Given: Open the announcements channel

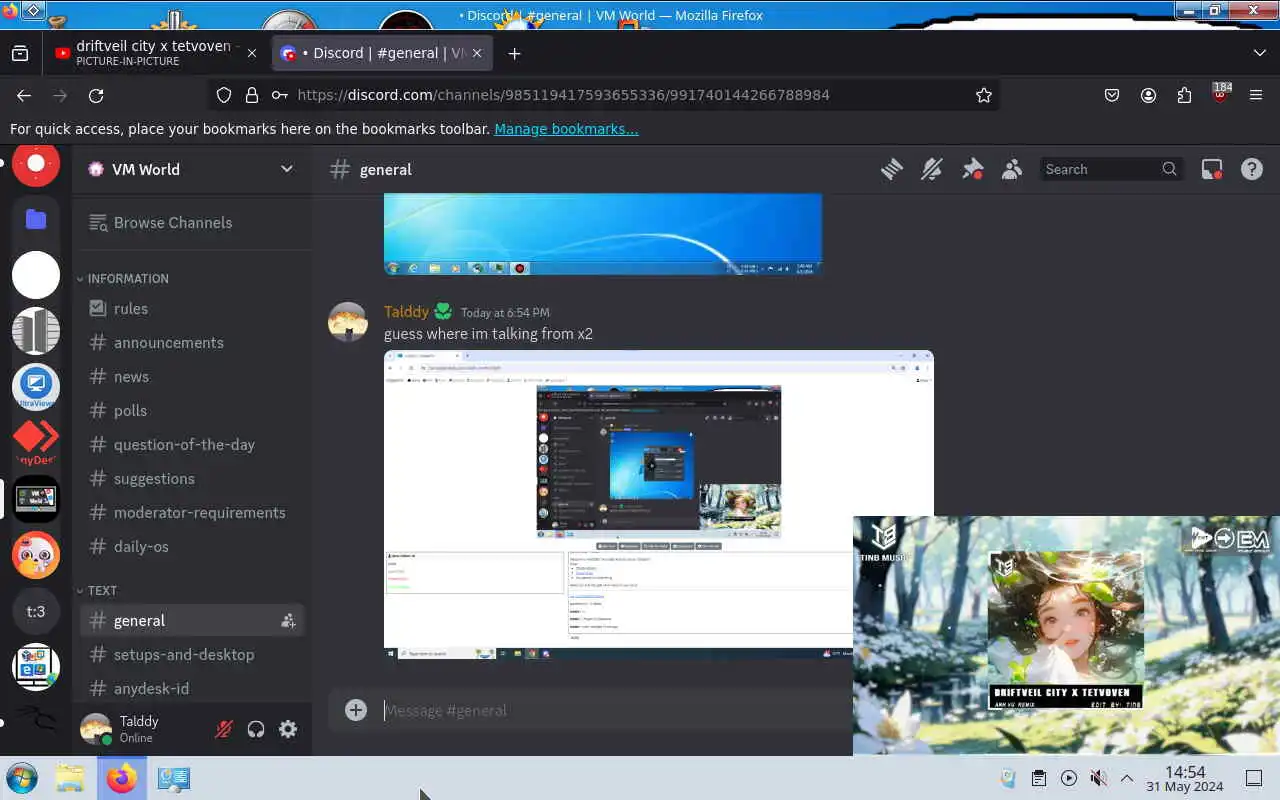Looking at the screenshot, I should (x=192, y=342).
